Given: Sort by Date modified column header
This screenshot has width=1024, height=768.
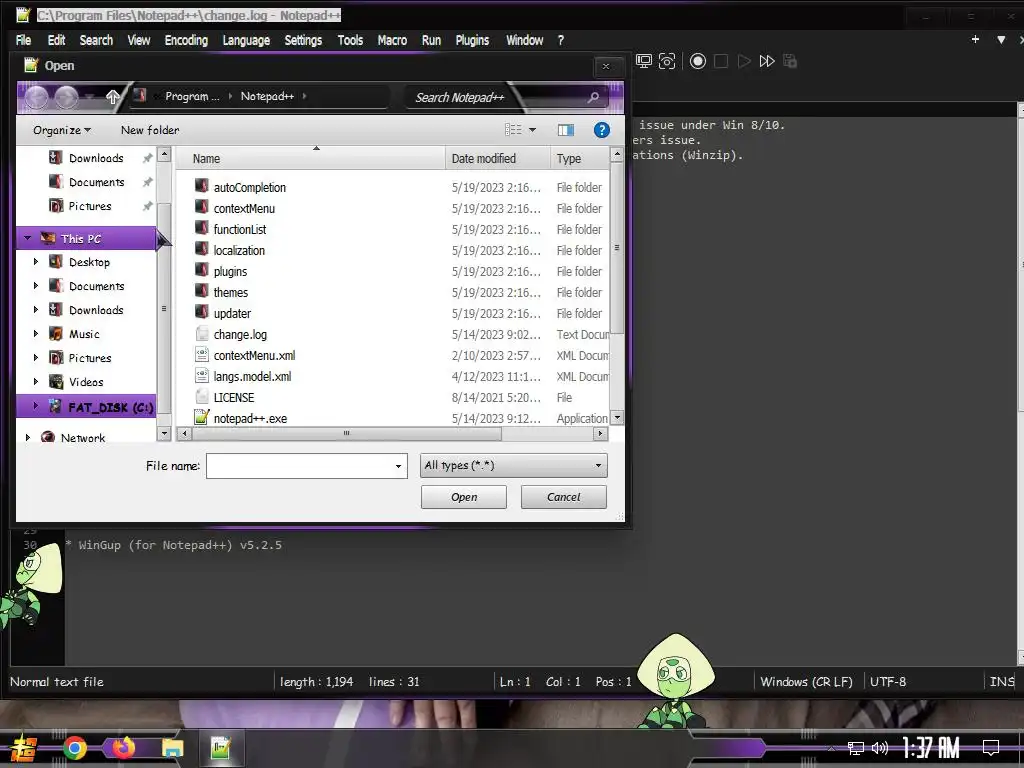Looking at the screenshot, I should point(498,159).
